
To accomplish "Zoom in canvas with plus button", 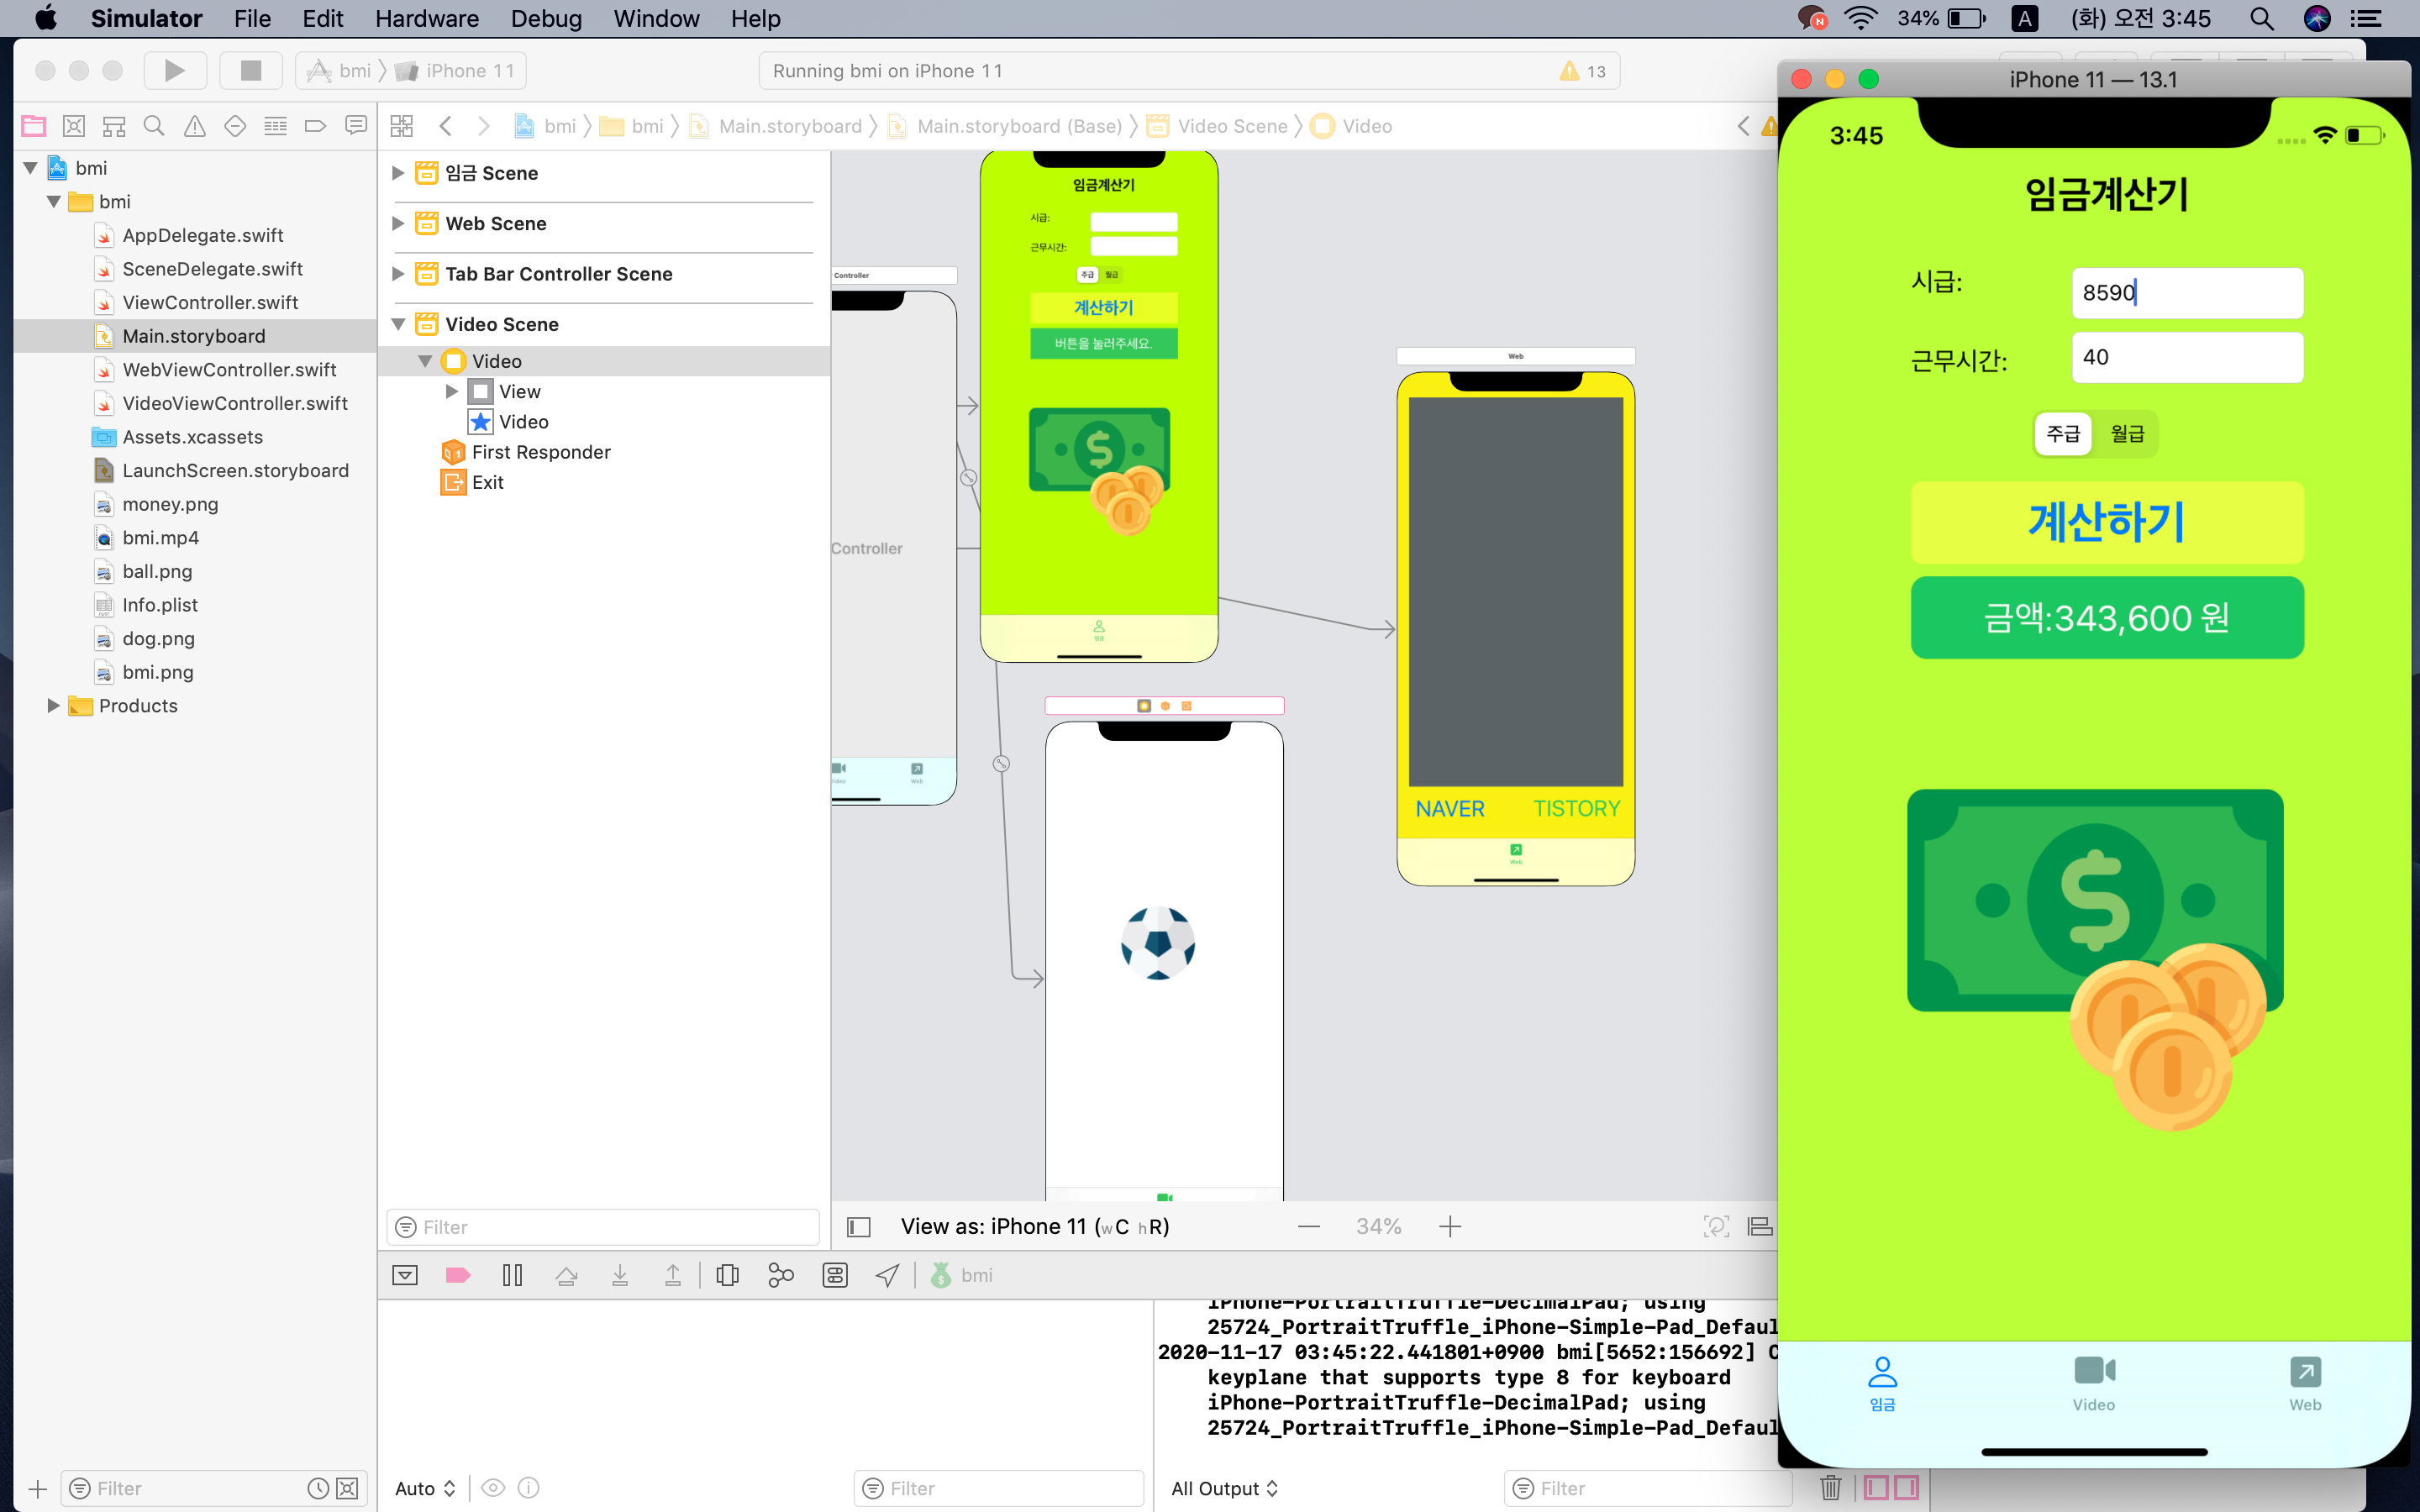I will click(1450, 1227).
